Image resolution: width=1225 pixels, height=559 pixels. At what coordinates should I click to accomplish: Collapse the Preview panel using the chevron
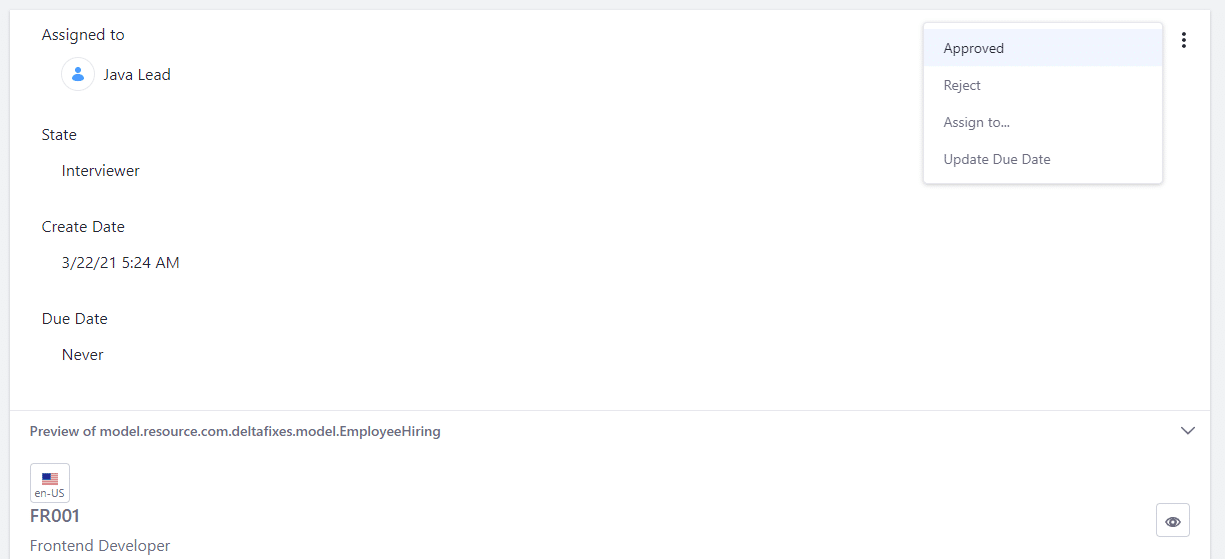tap(1187, 431)
